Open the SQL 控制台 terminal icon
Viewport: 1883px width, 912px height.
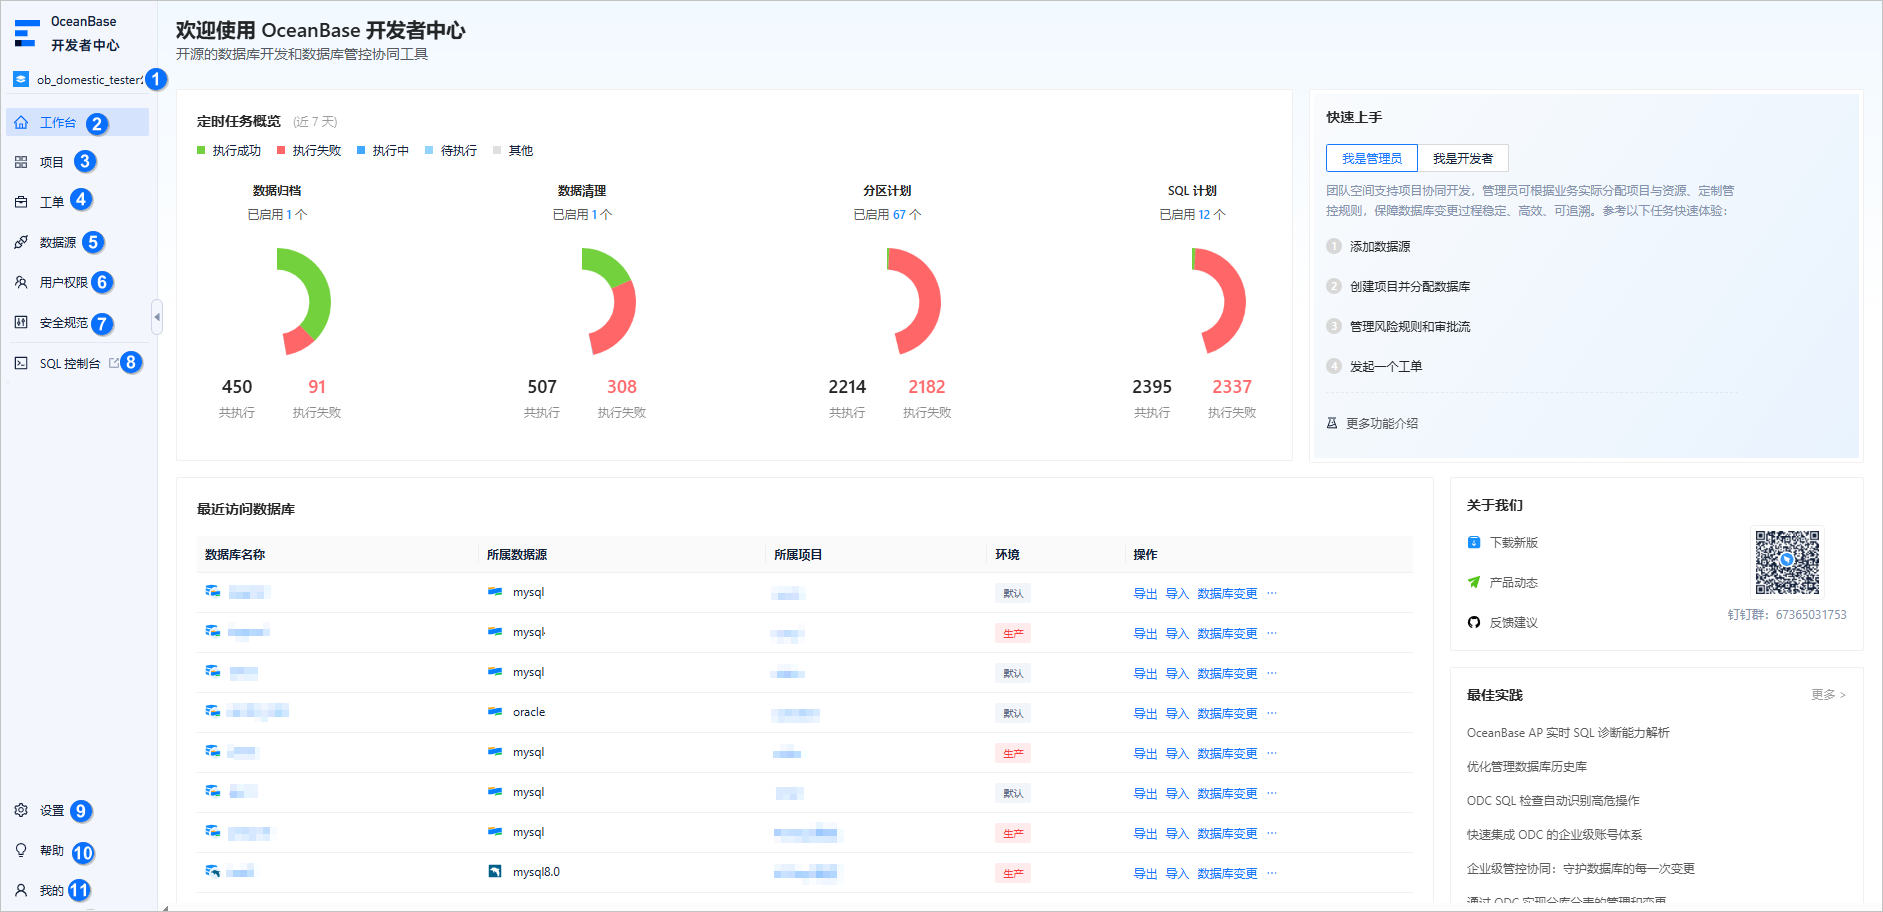pos(21,363)
